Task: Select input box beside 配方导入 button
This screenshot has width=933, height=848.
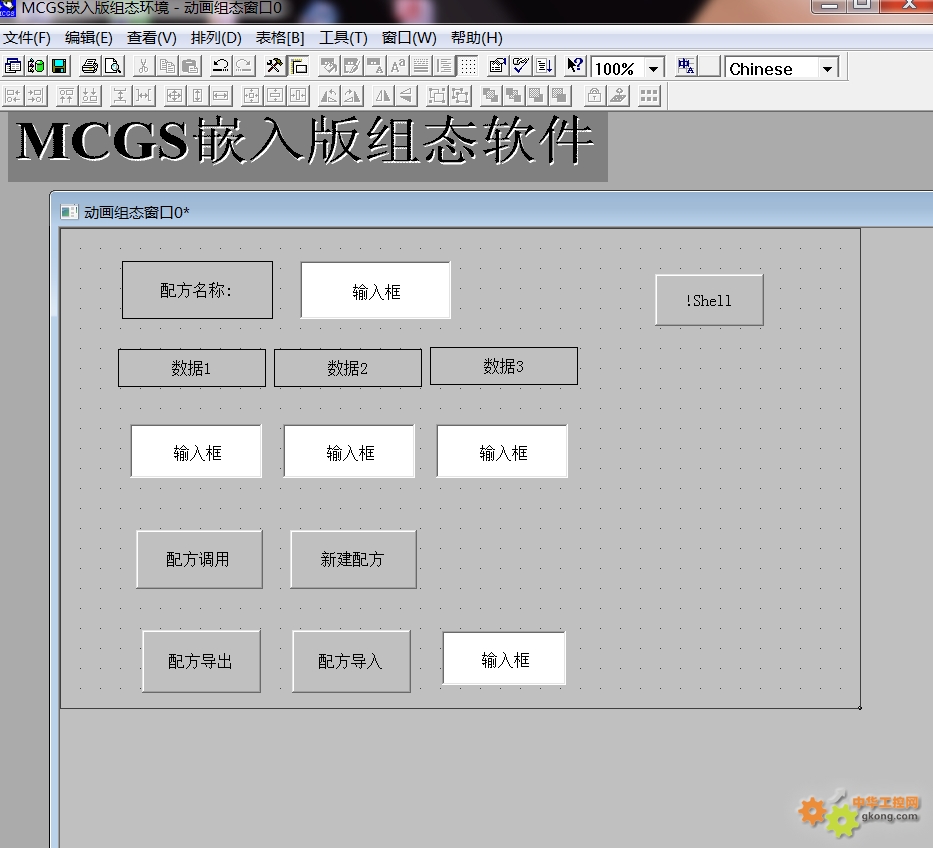Action: coord(504,658)
